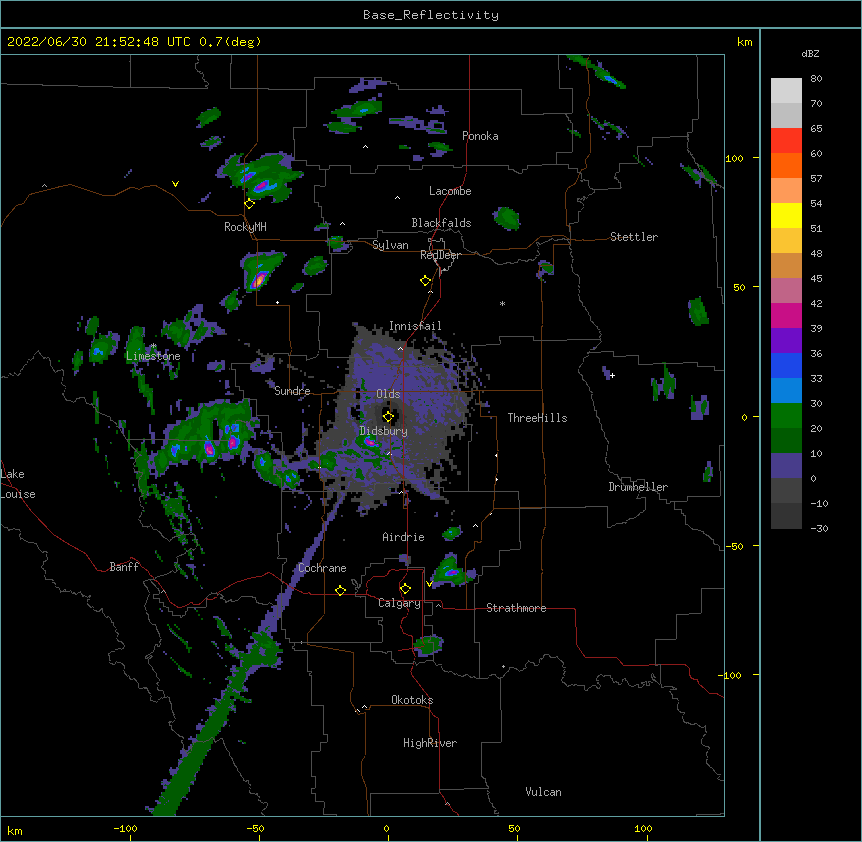Select the asterisk marker north of ThreeHills
862x842 pixels.
click(502, 303)
